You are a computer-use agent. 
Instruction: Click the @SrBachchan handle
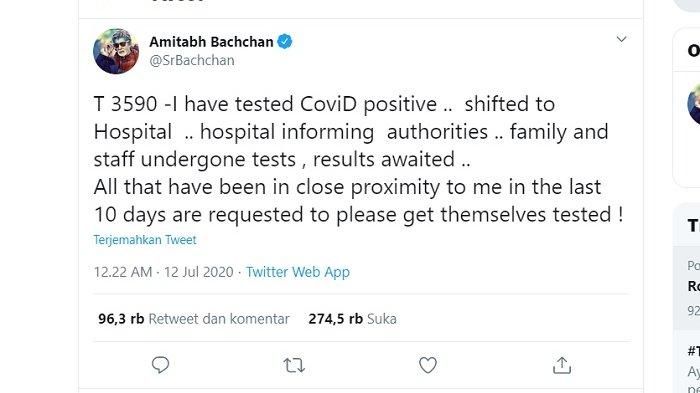(192, 60)
